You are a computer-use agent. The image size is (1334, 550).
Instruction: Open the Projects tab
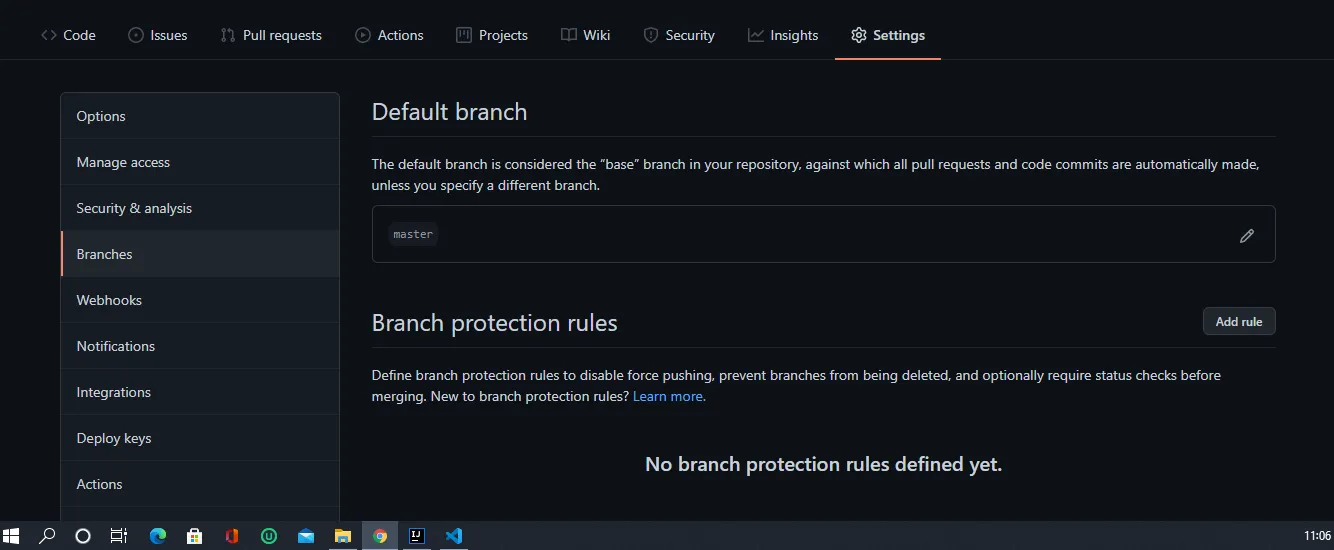coord(491,35)
